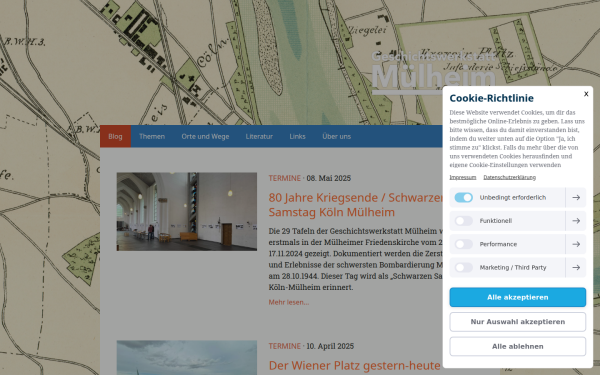Click TERMINE category above 08. Mai 2025
600x375 pixels.
coord(285,178)
